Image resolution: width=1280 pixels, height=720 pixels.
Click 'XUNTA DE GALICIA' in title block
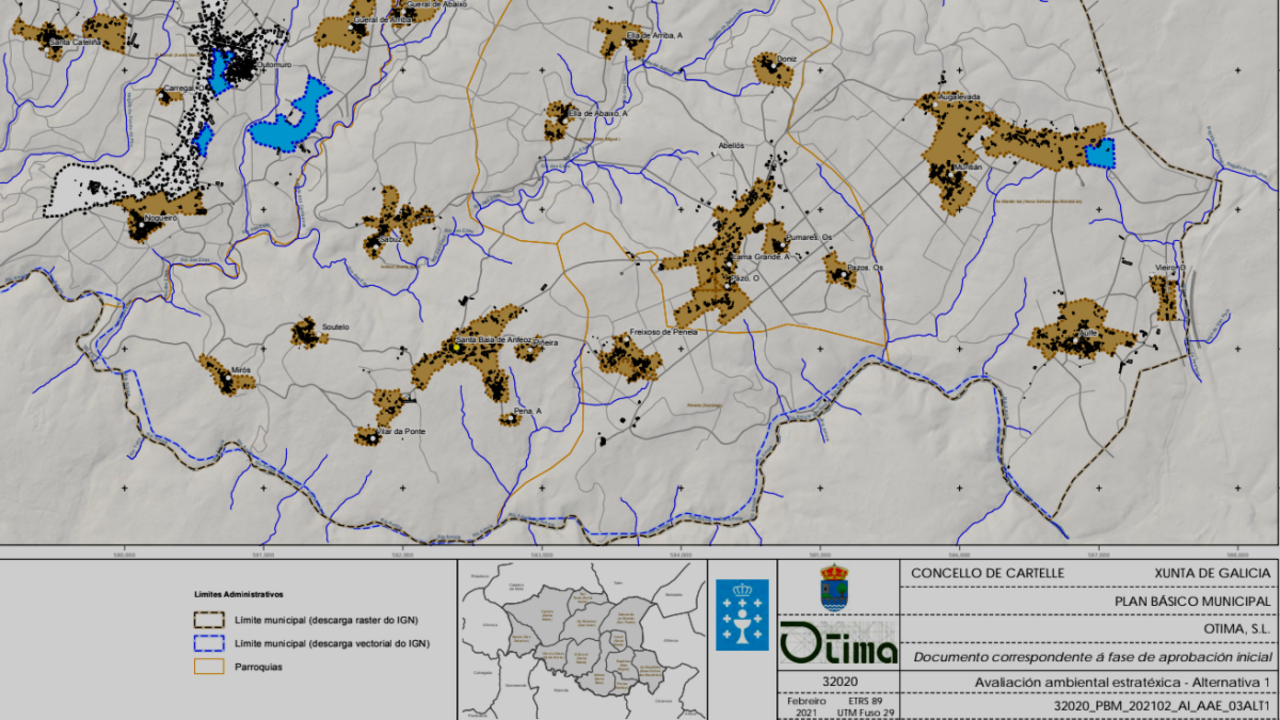tap(1212, 573)
